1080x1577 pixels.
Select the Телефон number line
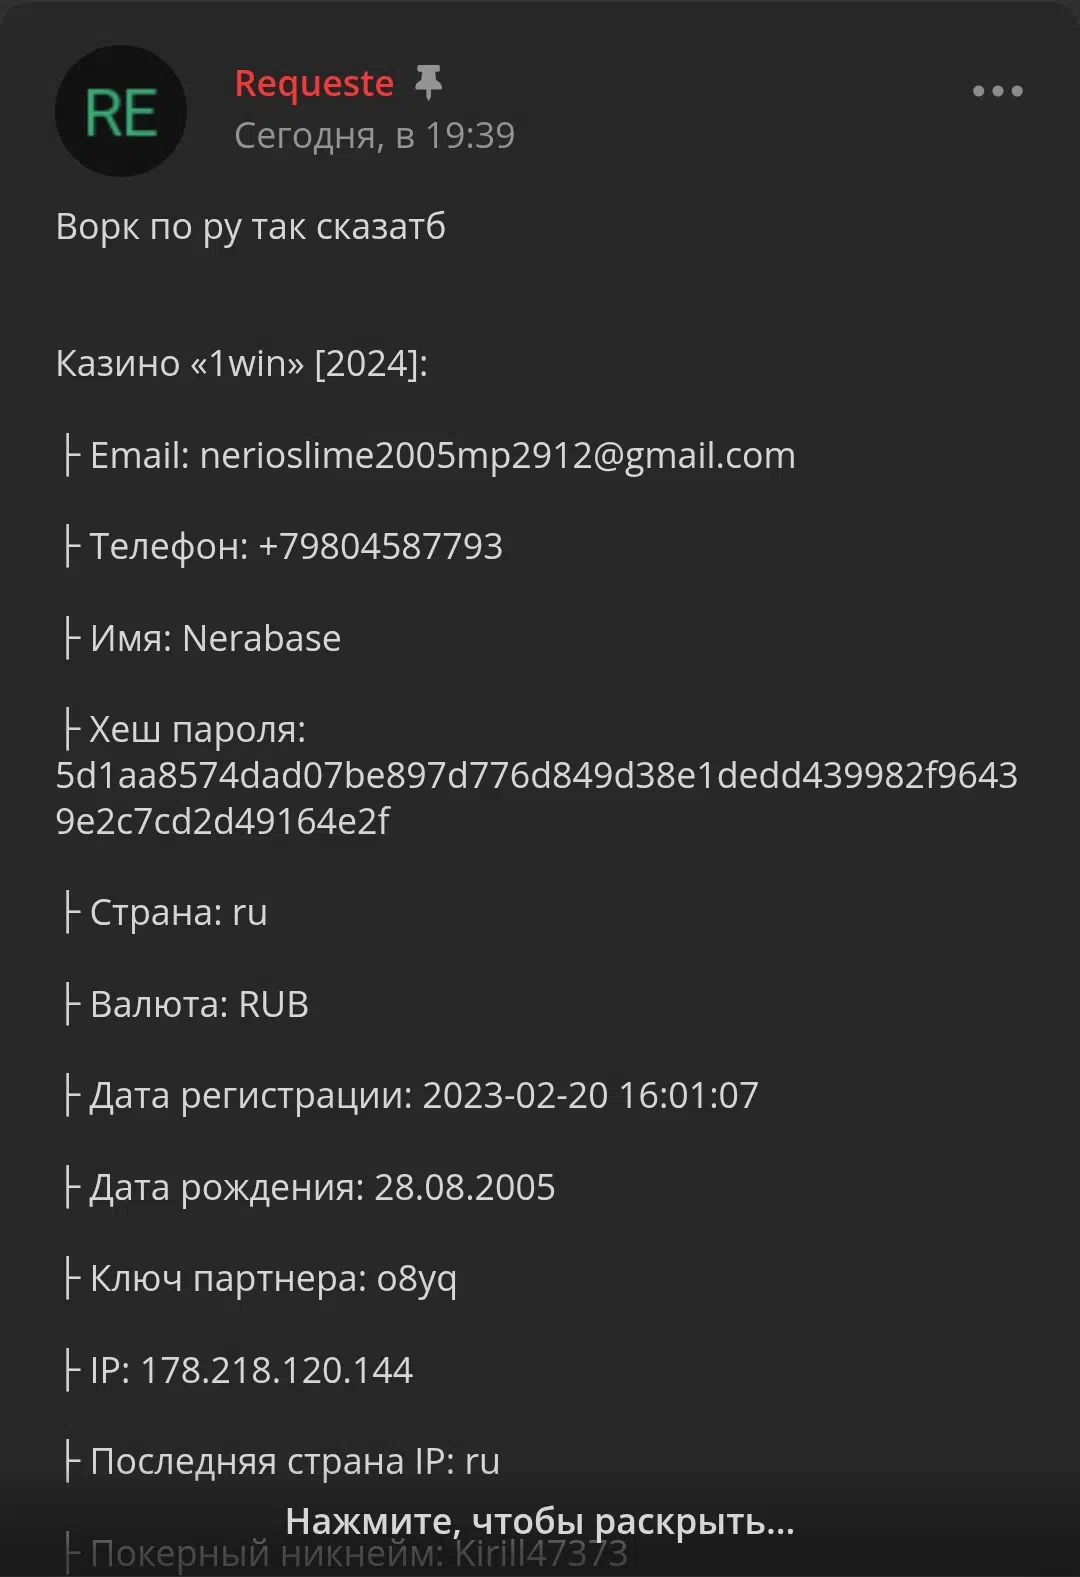[281, 547]
